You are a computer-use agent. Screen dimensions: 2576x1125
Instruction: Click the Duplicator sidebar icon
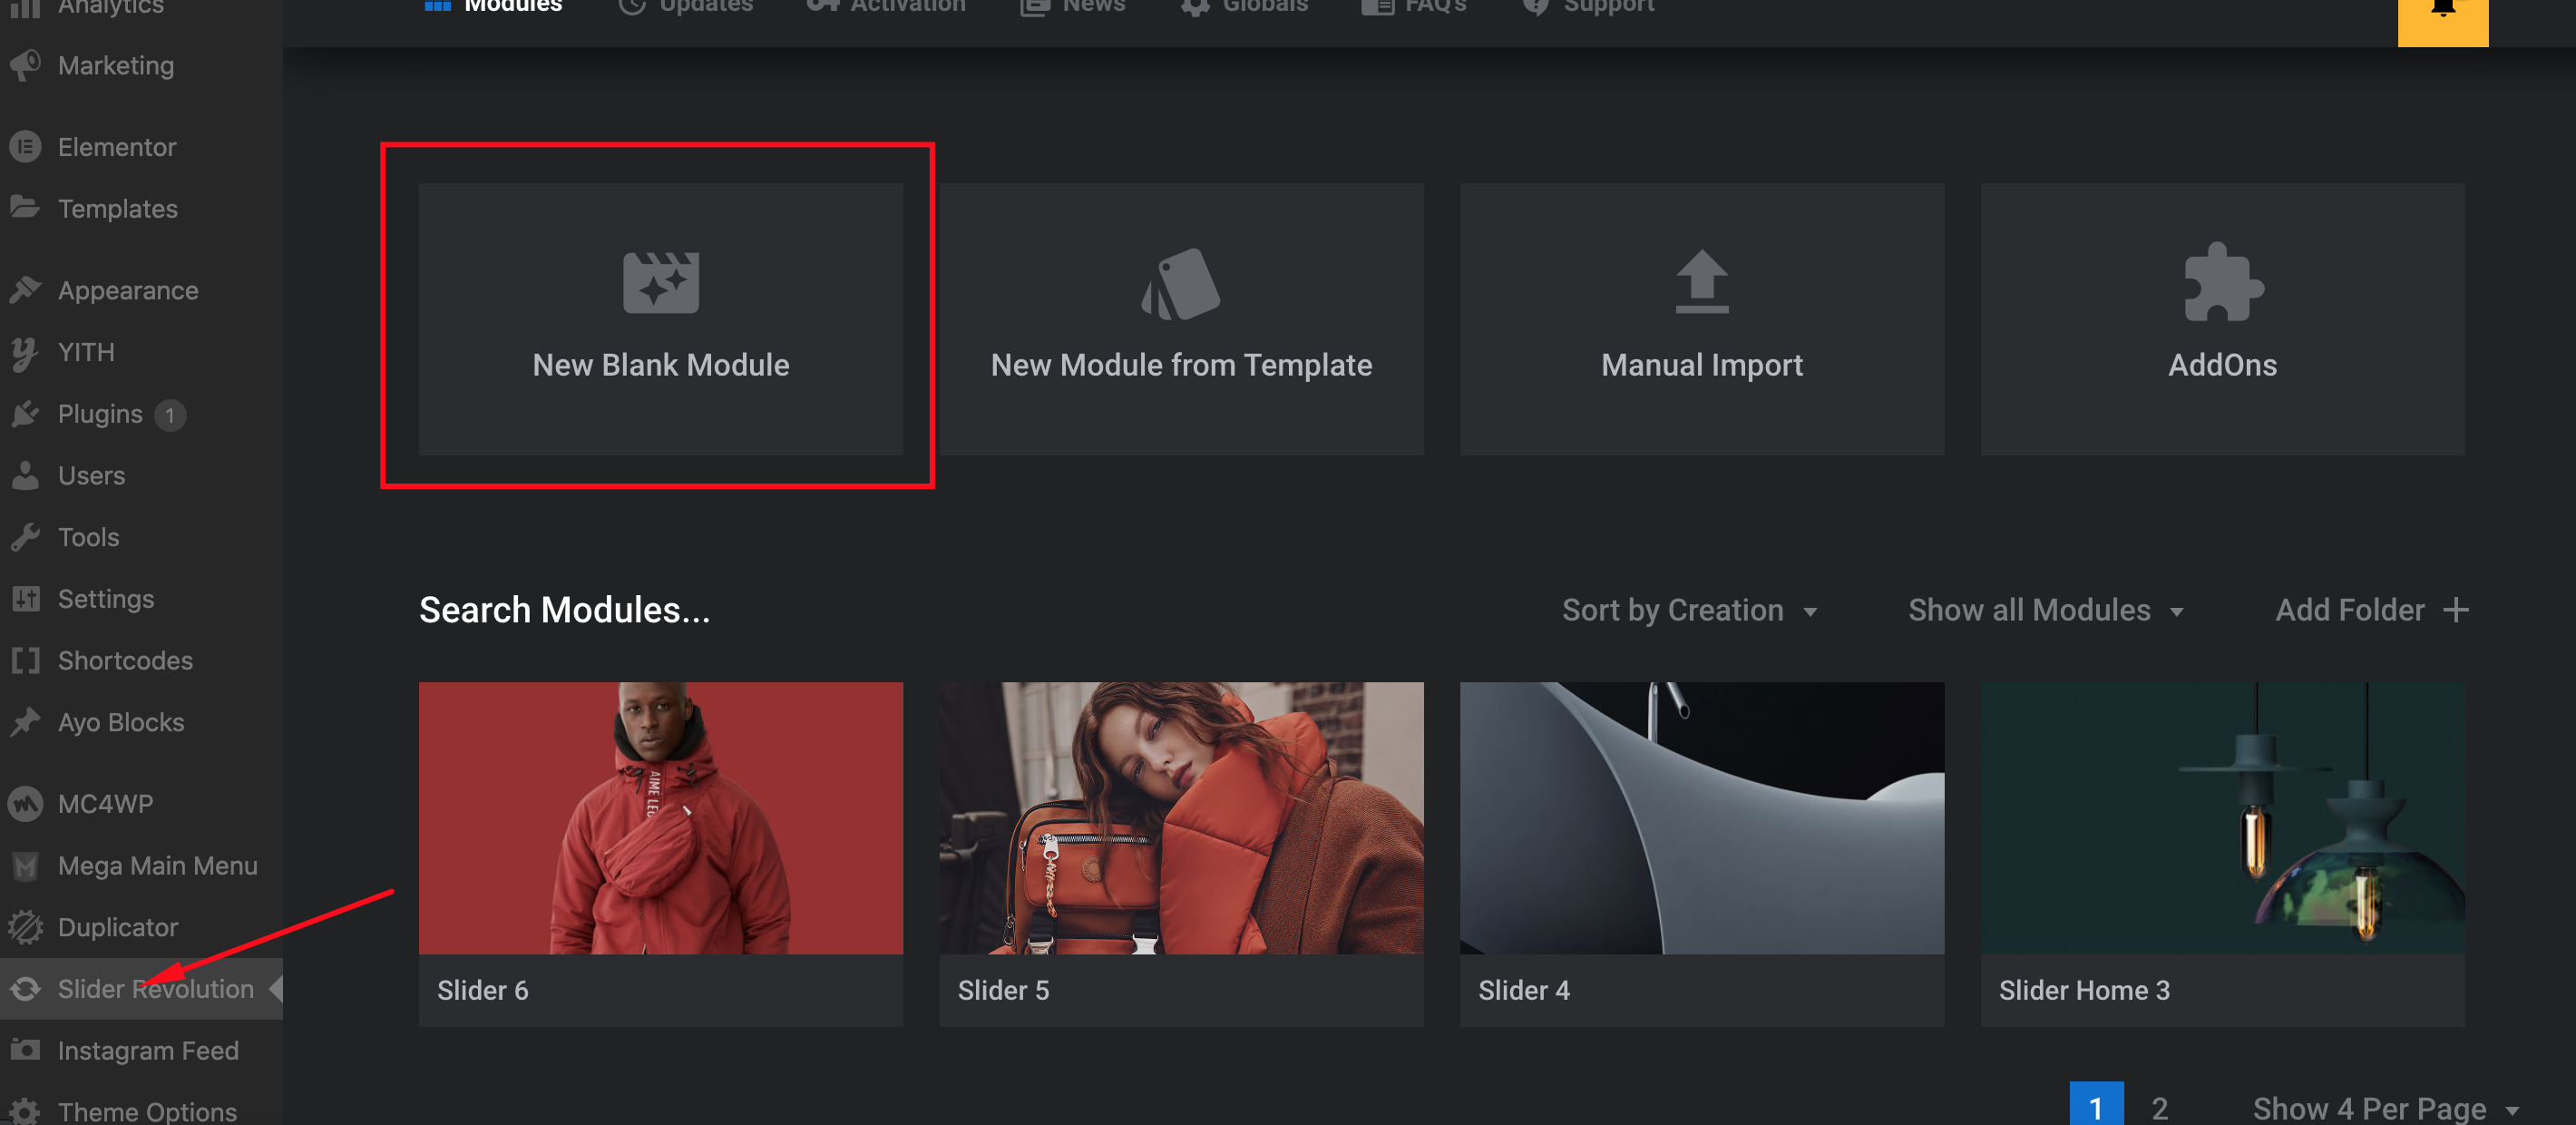27,927
